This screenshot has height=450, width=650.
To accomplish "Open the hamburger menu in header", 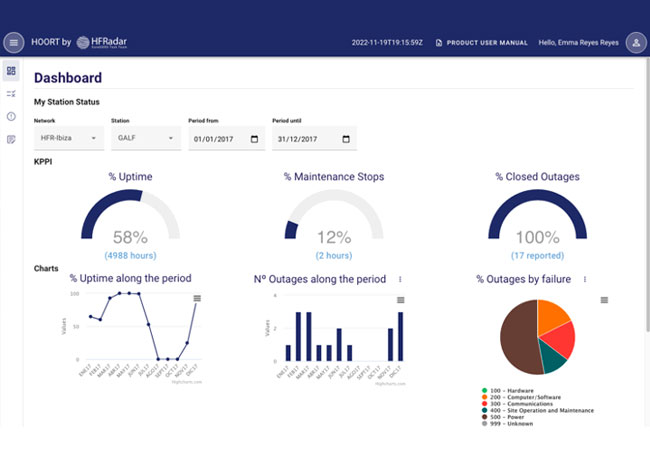I will [14, 42].
